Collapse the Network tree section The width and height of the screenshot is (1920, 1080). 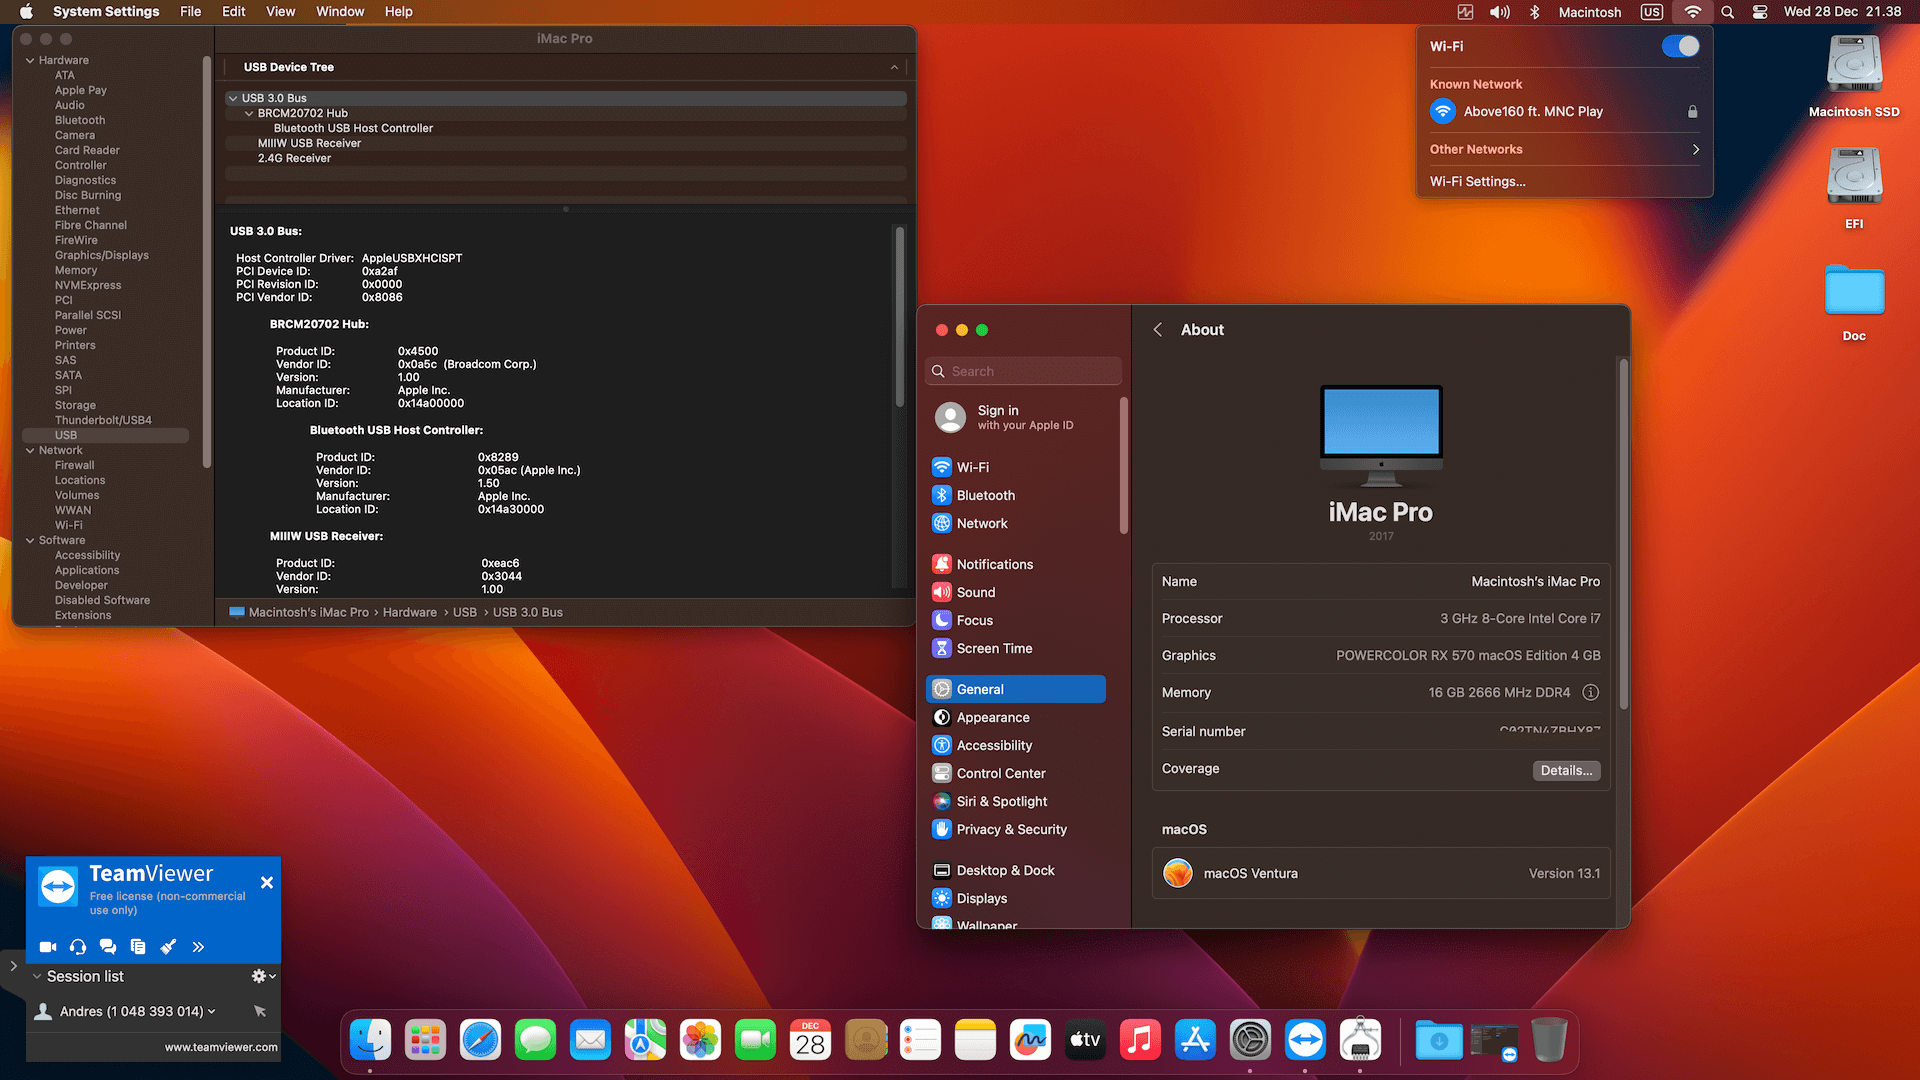pos(30,451)
